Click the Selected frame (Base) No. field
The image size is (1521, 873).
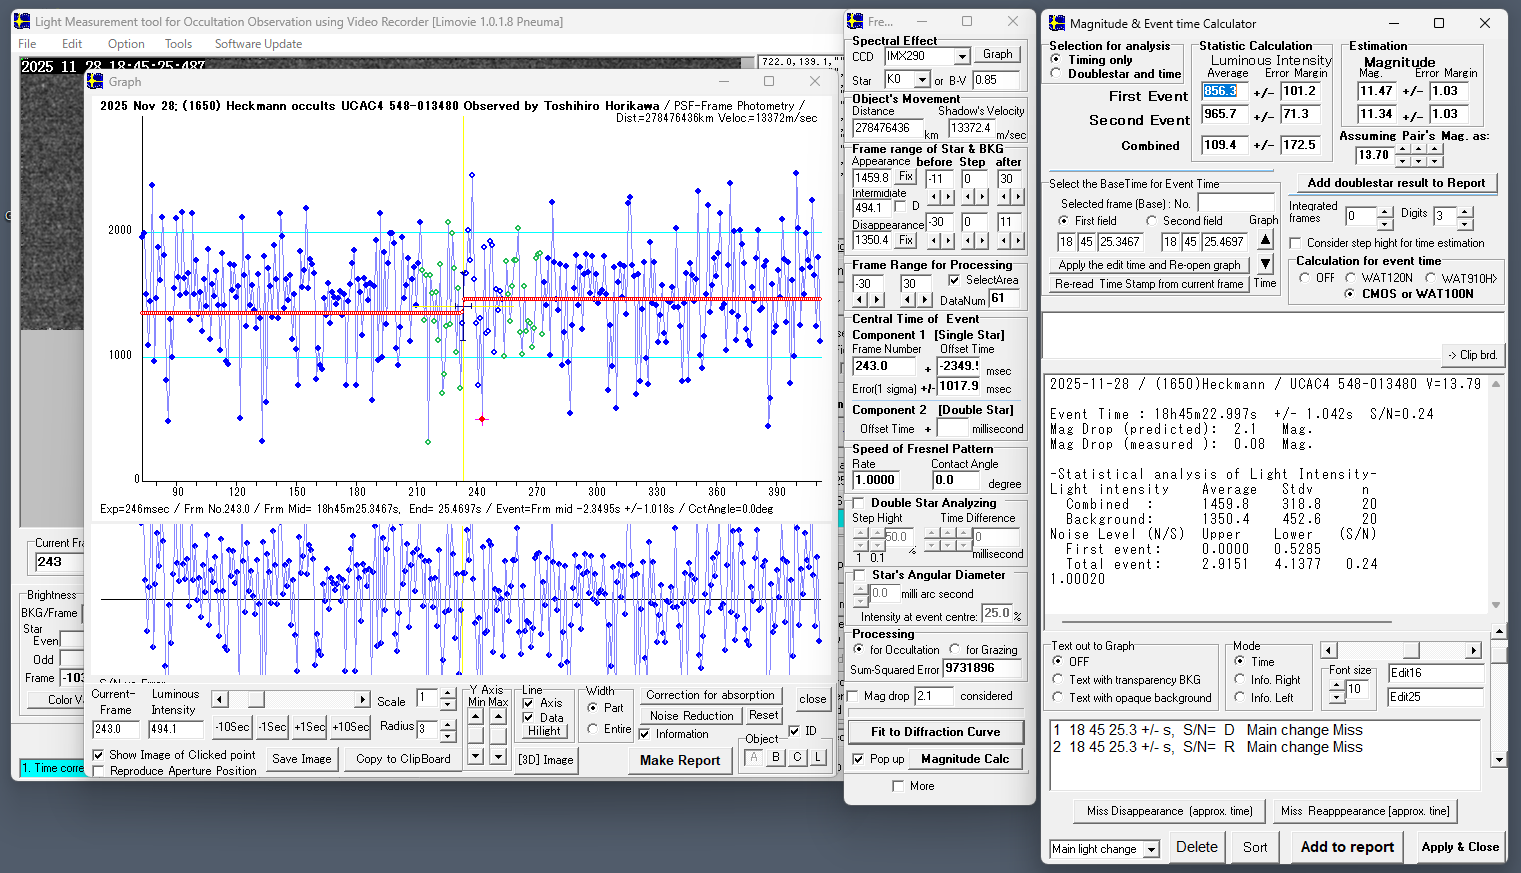pyautogui.click(x=1236, y=203)
